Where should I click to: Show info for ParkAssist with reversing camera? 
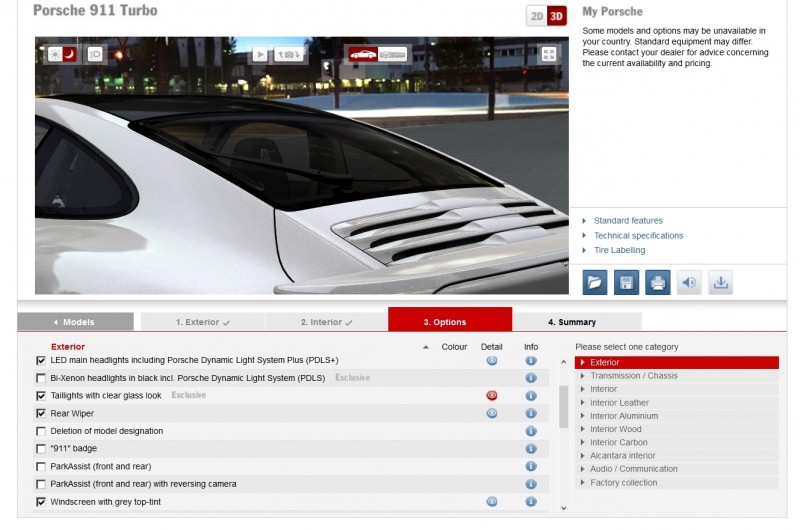coord(531,484)
